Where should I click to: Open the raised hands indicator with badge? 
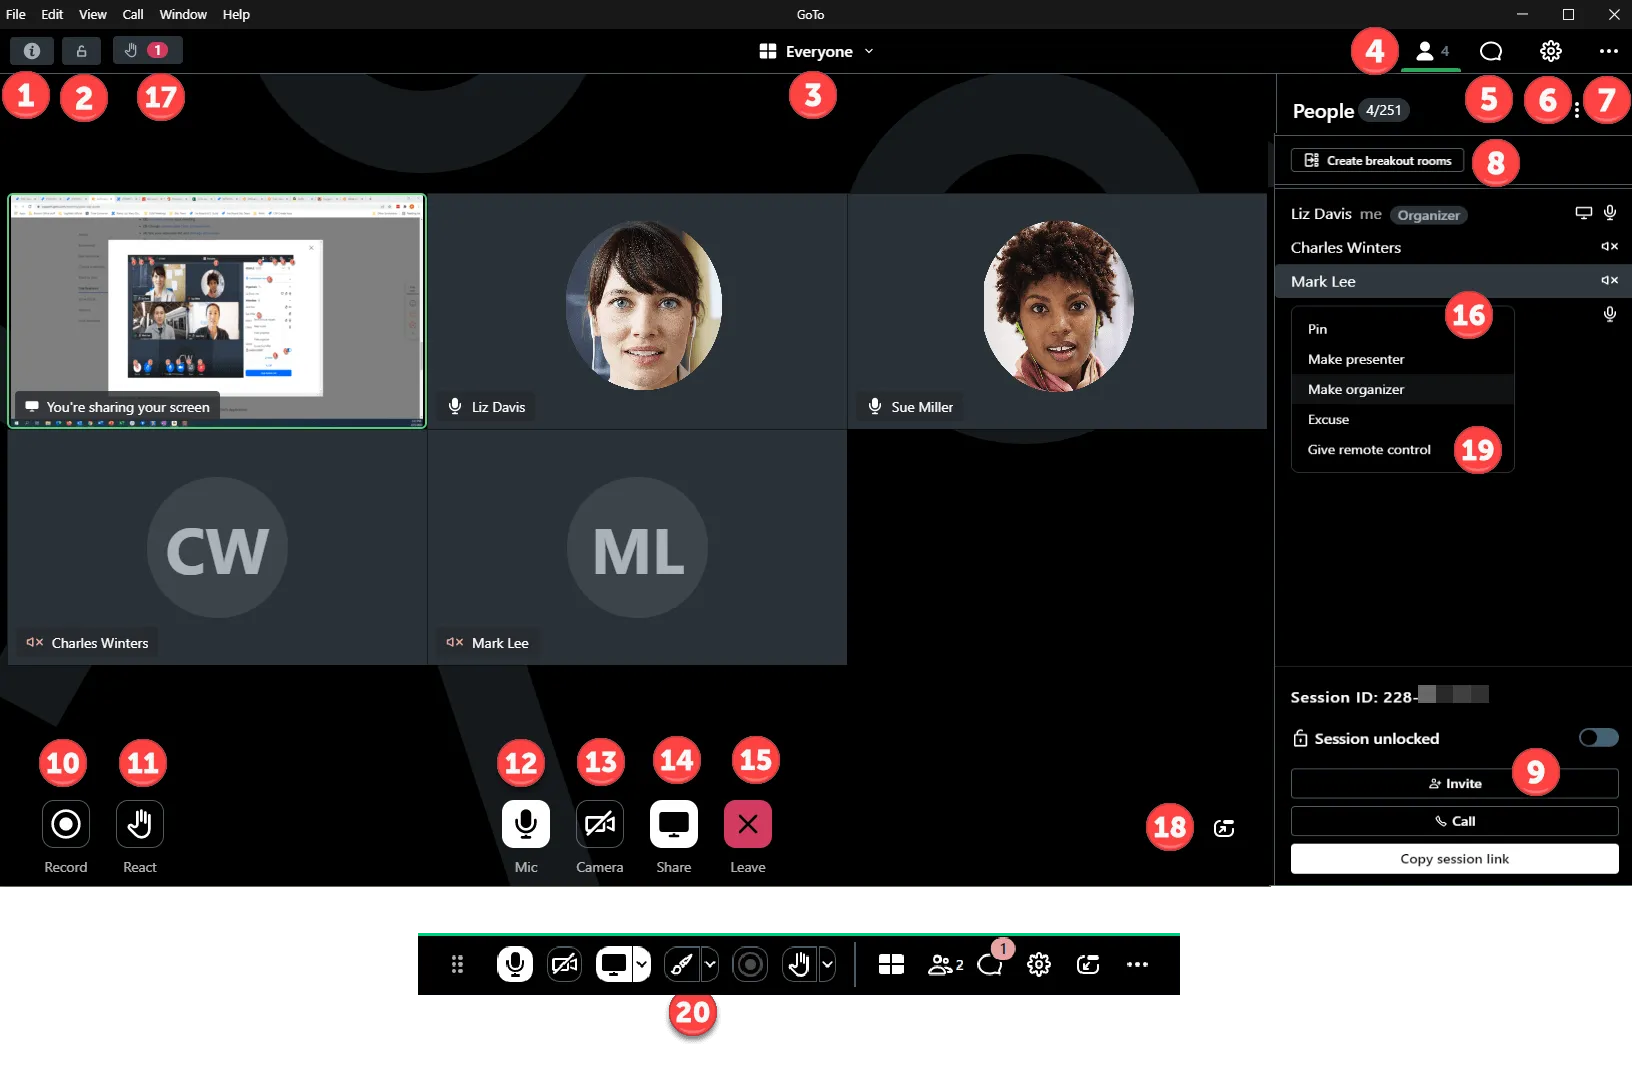(148, 50)
